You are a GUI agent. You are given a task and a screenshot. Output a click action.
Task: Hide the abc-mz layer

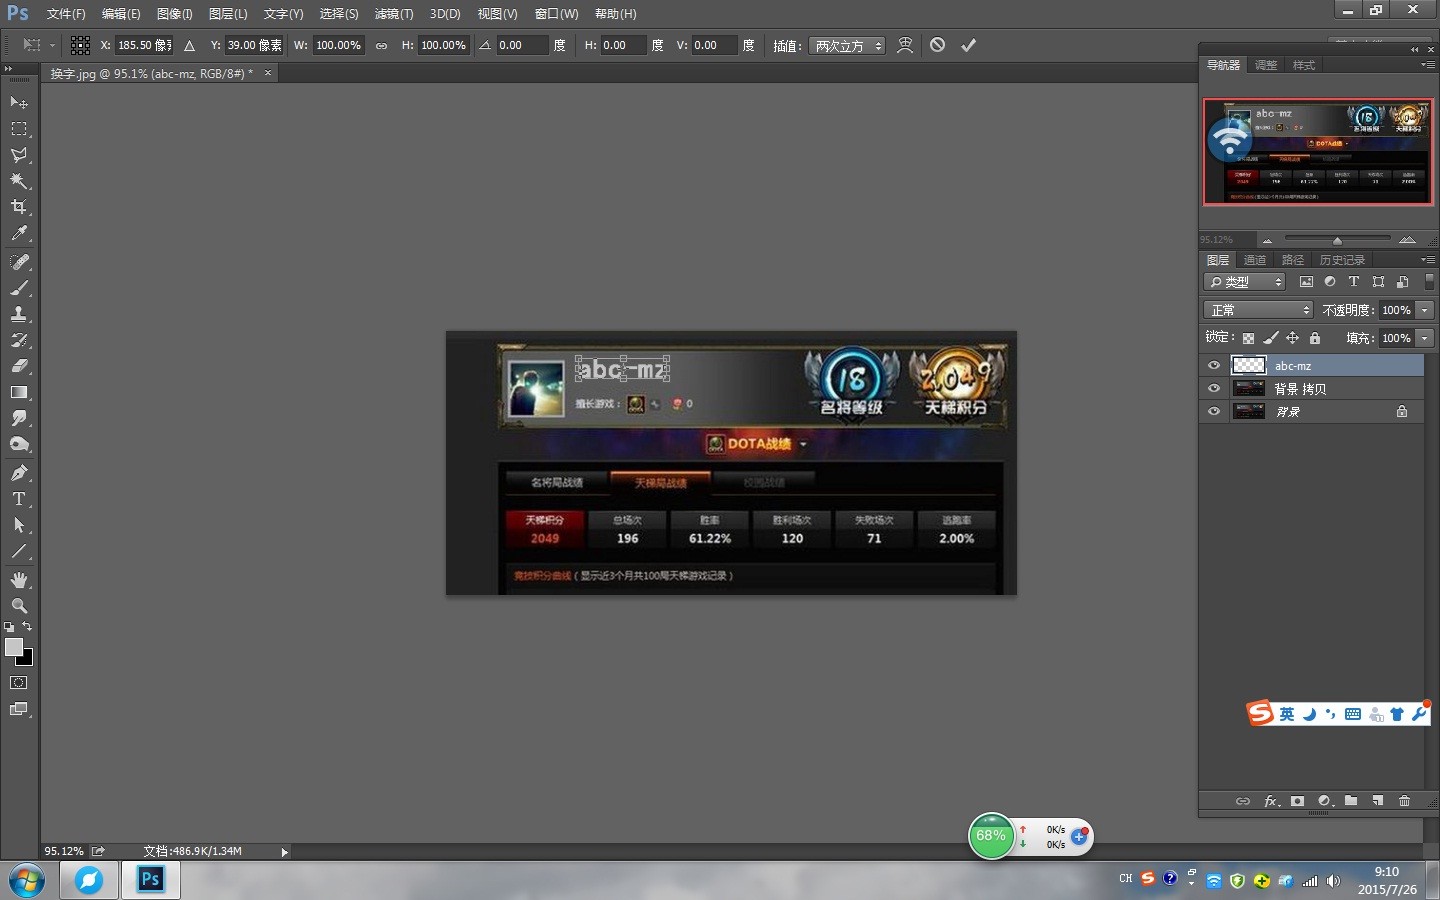[1214, 365]
